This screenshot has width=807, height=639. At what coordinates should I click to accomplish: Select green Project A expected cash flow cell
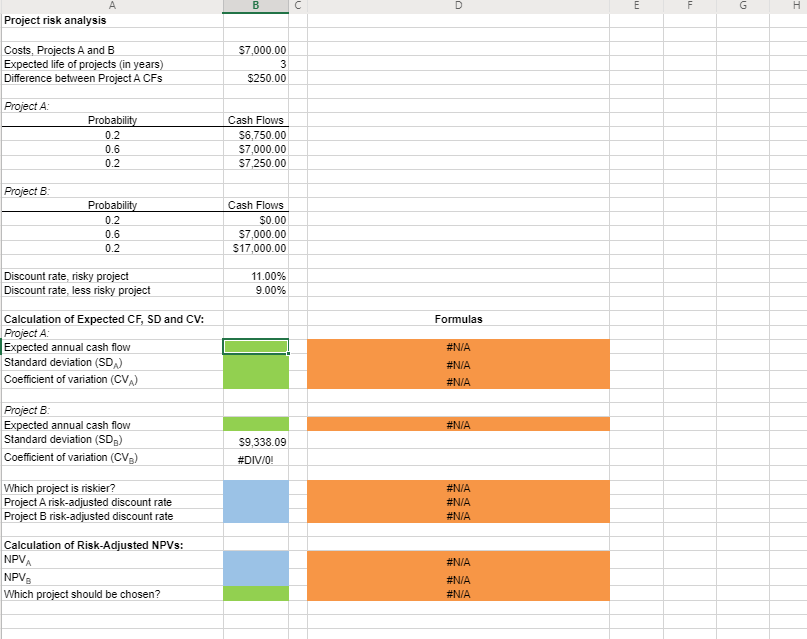click(x=256, y=347)
